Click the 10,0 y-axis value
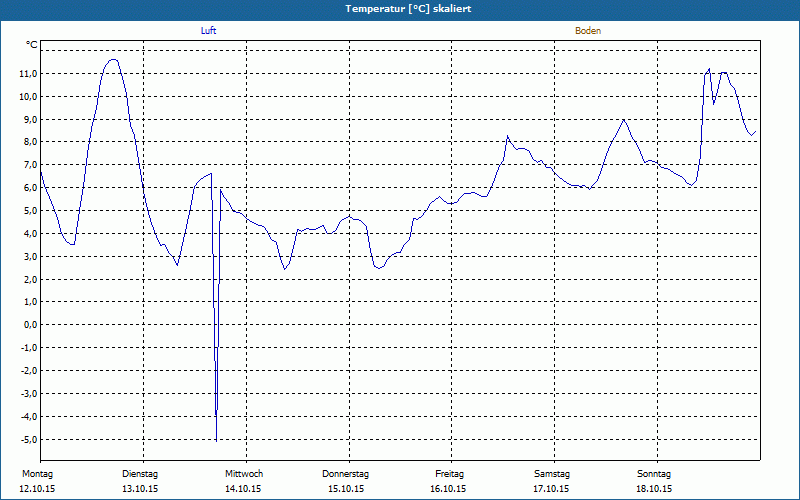Screen dimensions: 800x500 (x=29, y=97)
